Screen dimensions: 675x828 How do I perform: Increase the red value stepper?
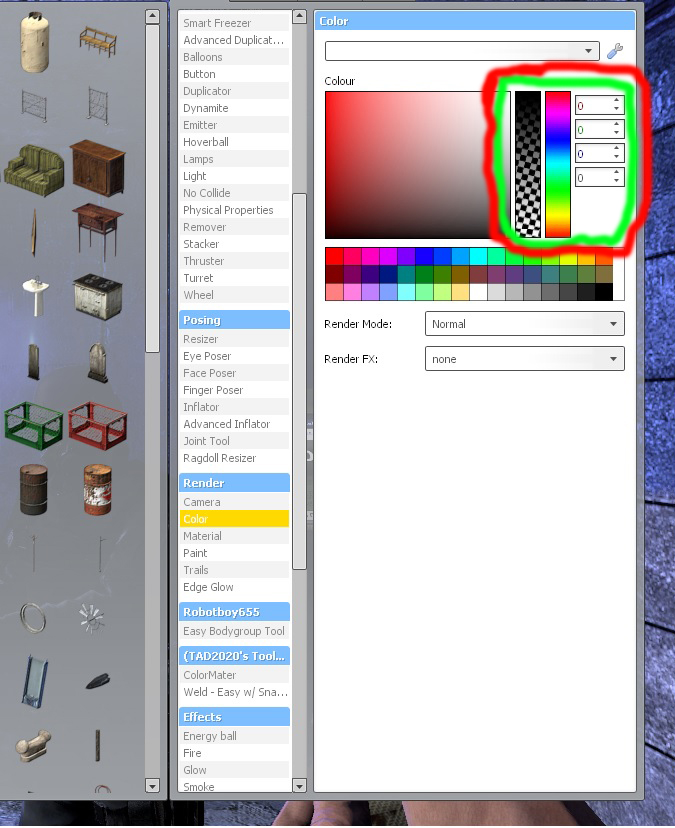tap(616, 100)
